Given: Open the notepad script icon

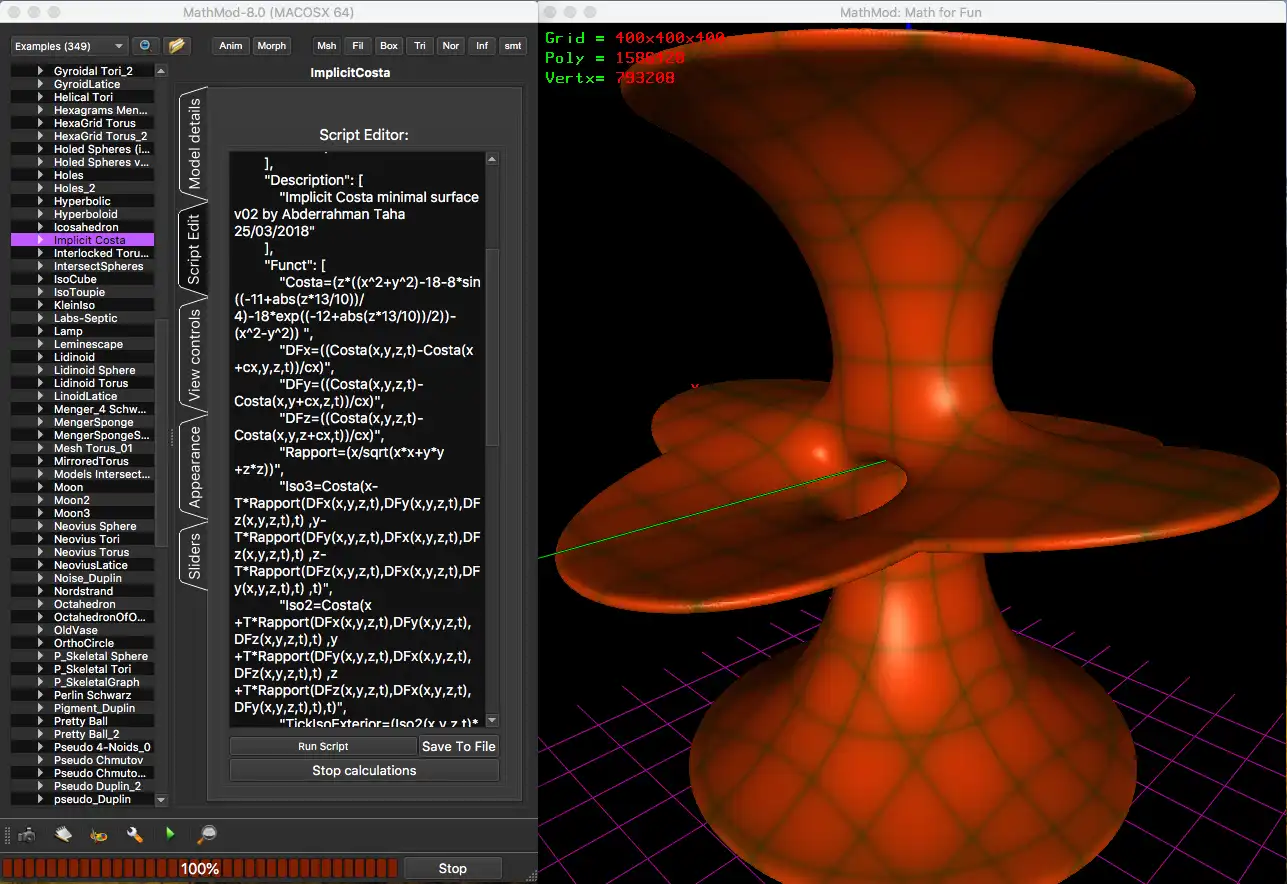Looking at the screenshot, I should click(x=63, y=834).
